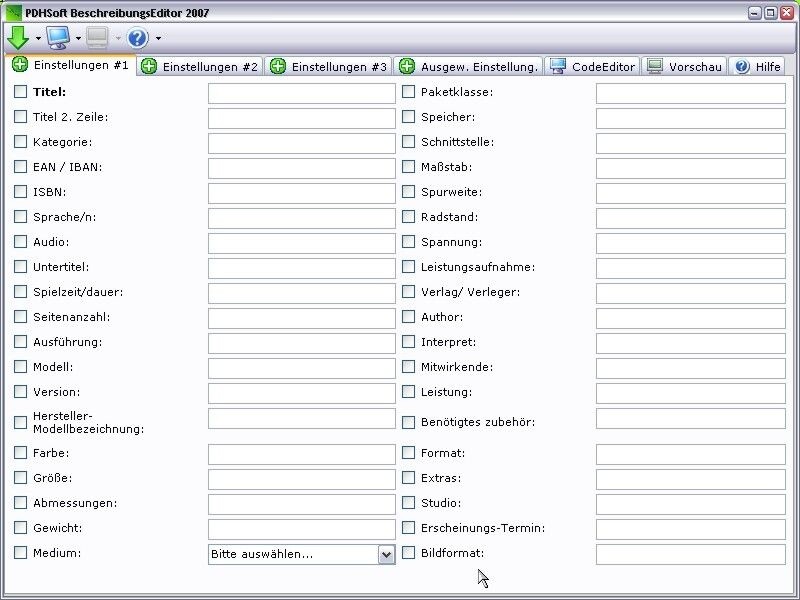Screen dimensions: 800x600
Task: Enable the Titel checkbox
Action: [x=20, y=91]
